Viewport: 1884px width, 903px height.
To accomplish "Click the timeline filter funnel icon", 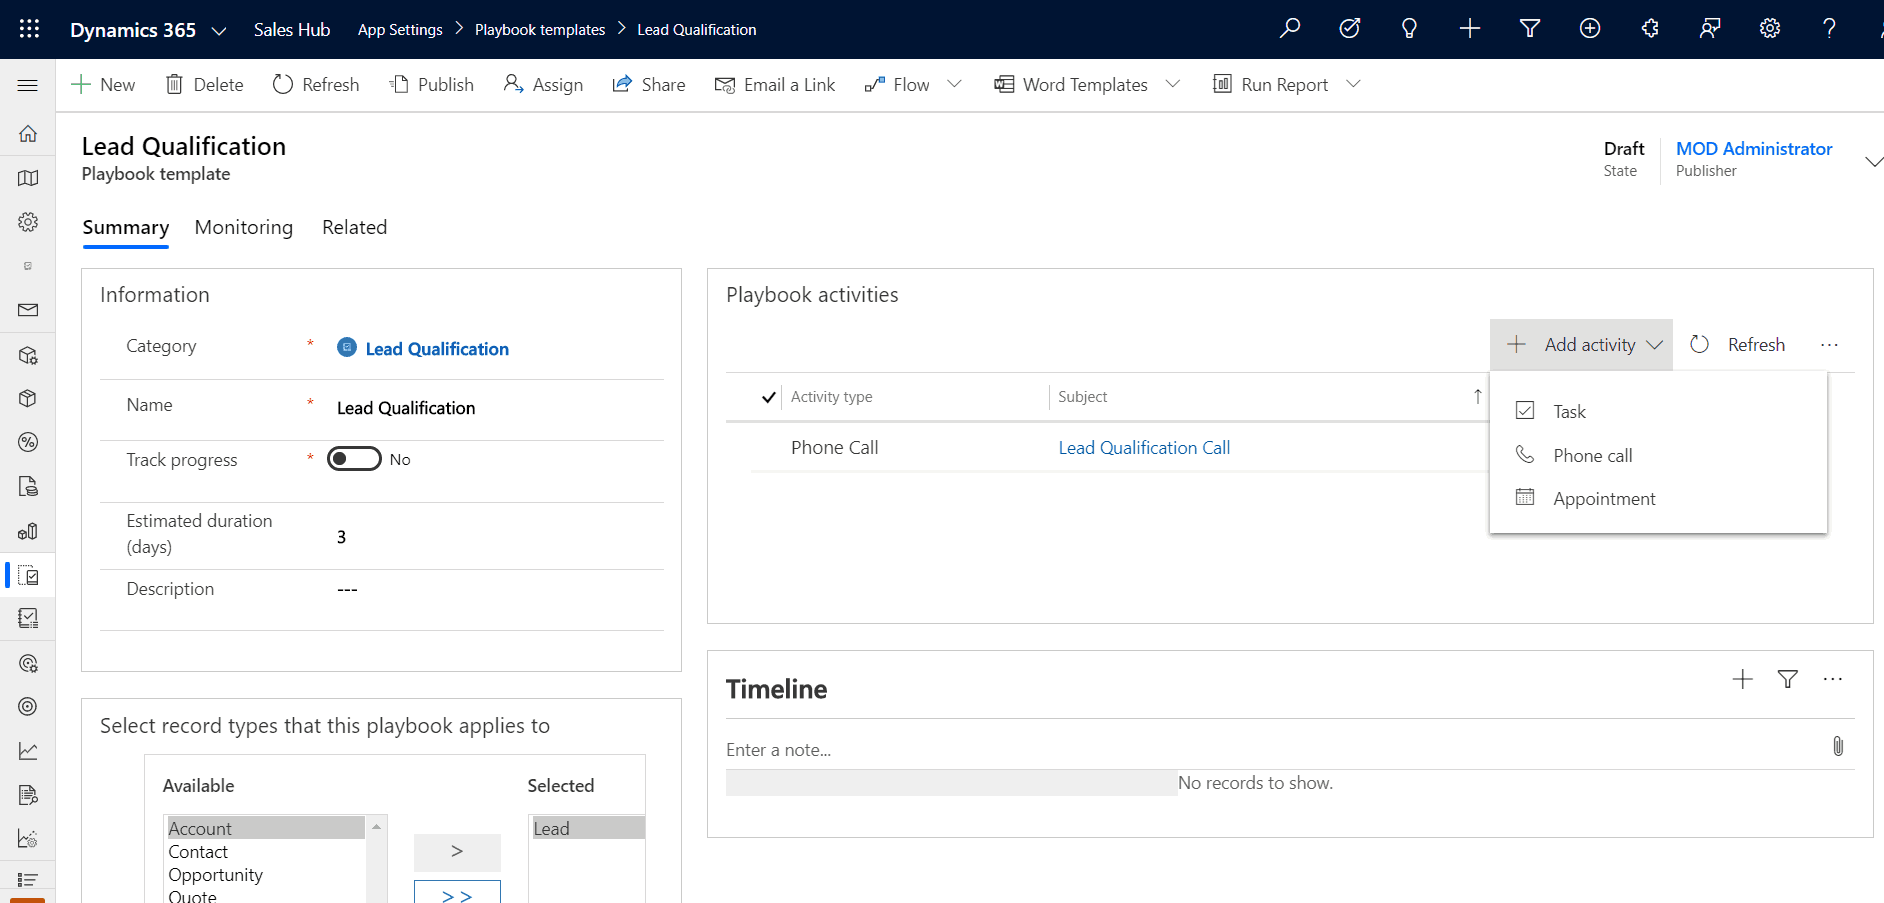I will [1788, 680].
